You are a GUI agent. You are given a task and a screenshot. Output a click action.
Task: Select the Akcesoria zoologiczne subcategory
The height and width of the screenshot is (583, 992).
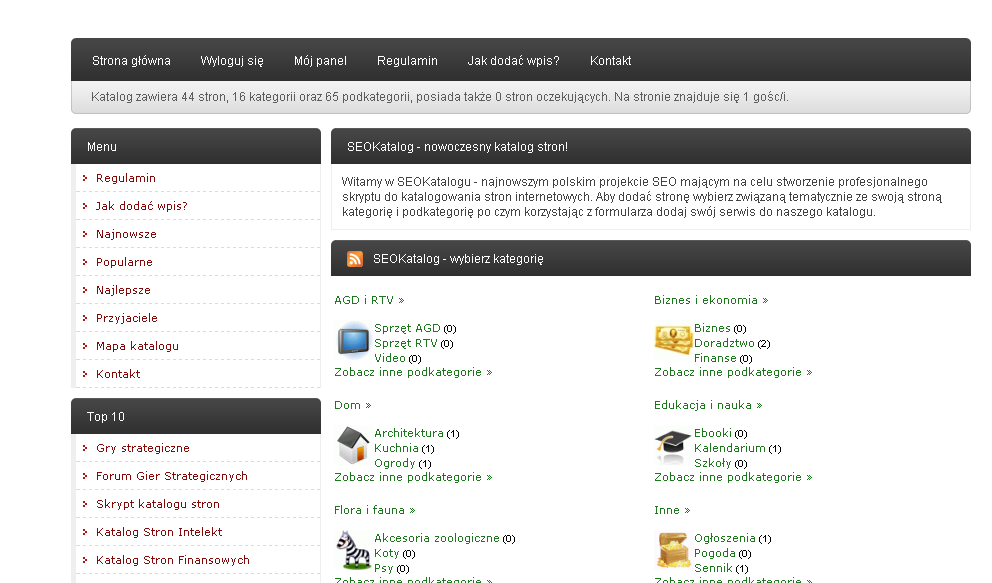(436, 538)
